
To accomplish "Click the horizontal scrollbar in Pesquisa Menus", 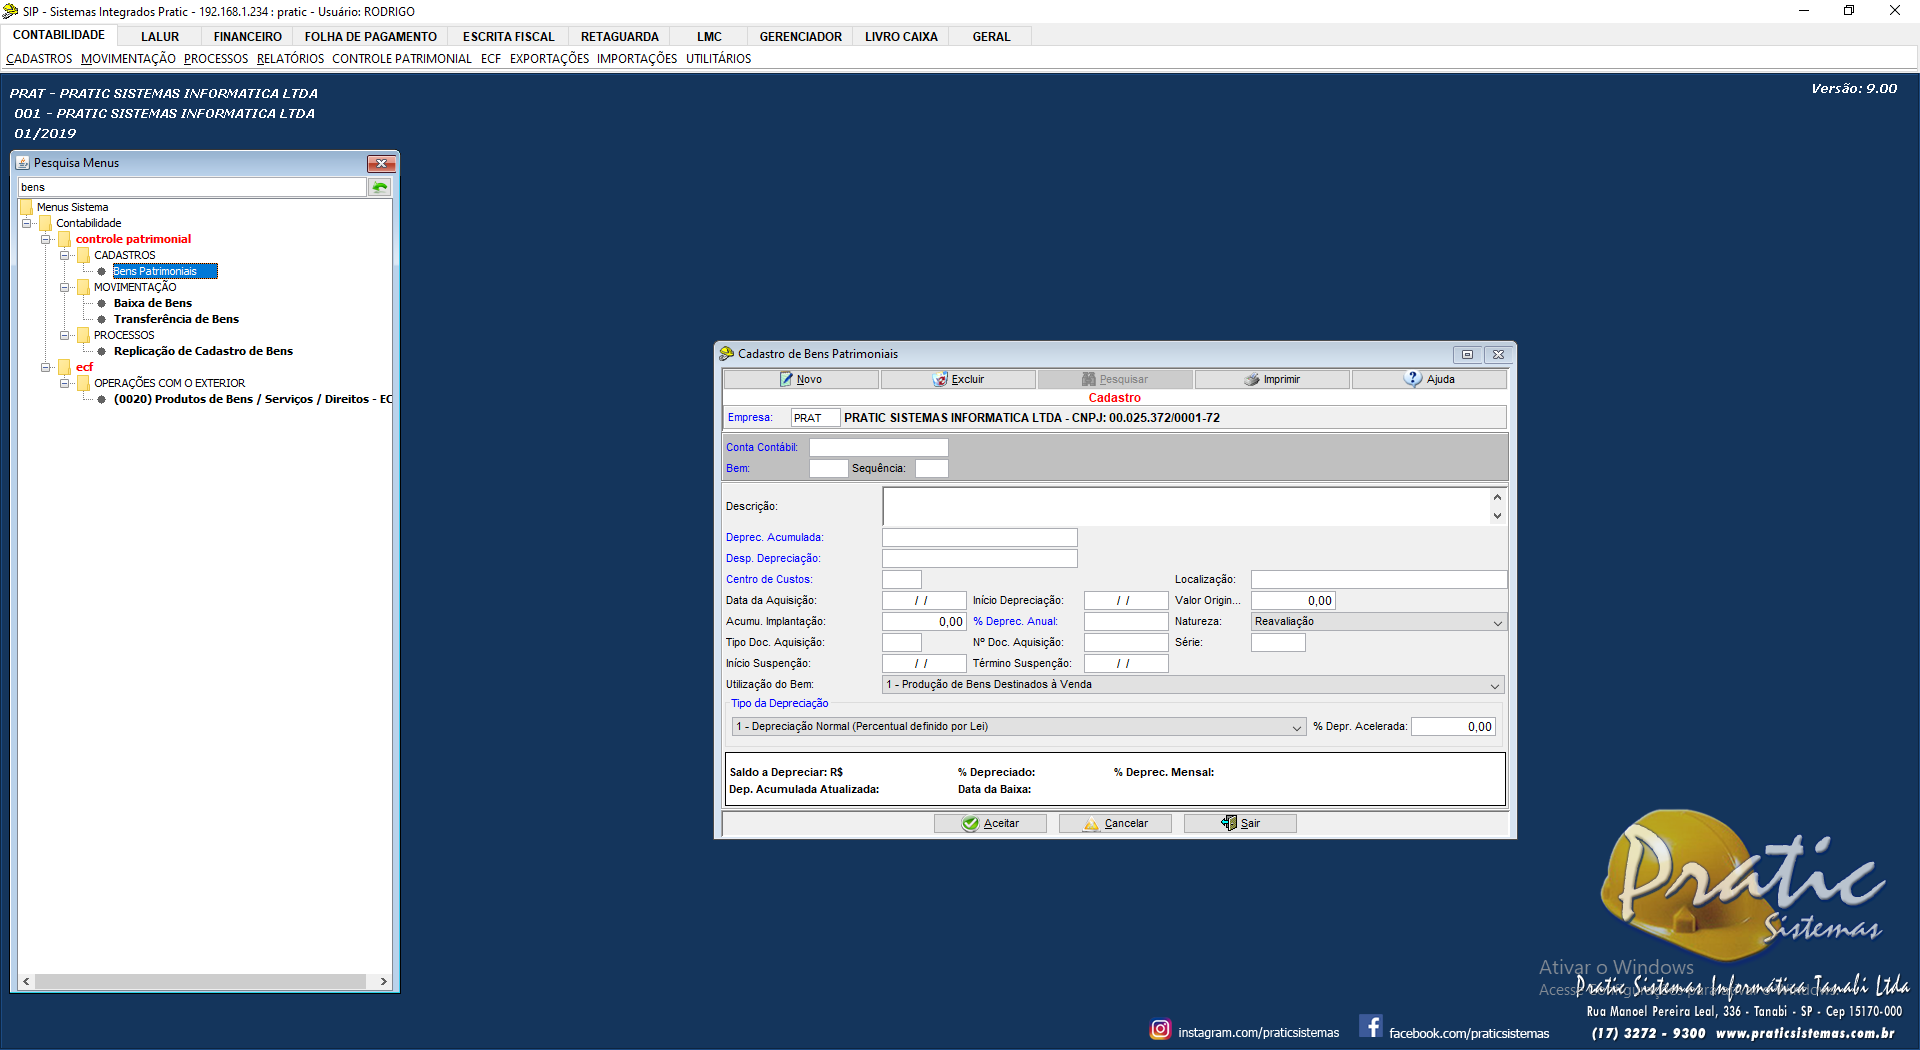I will [200, 982].
